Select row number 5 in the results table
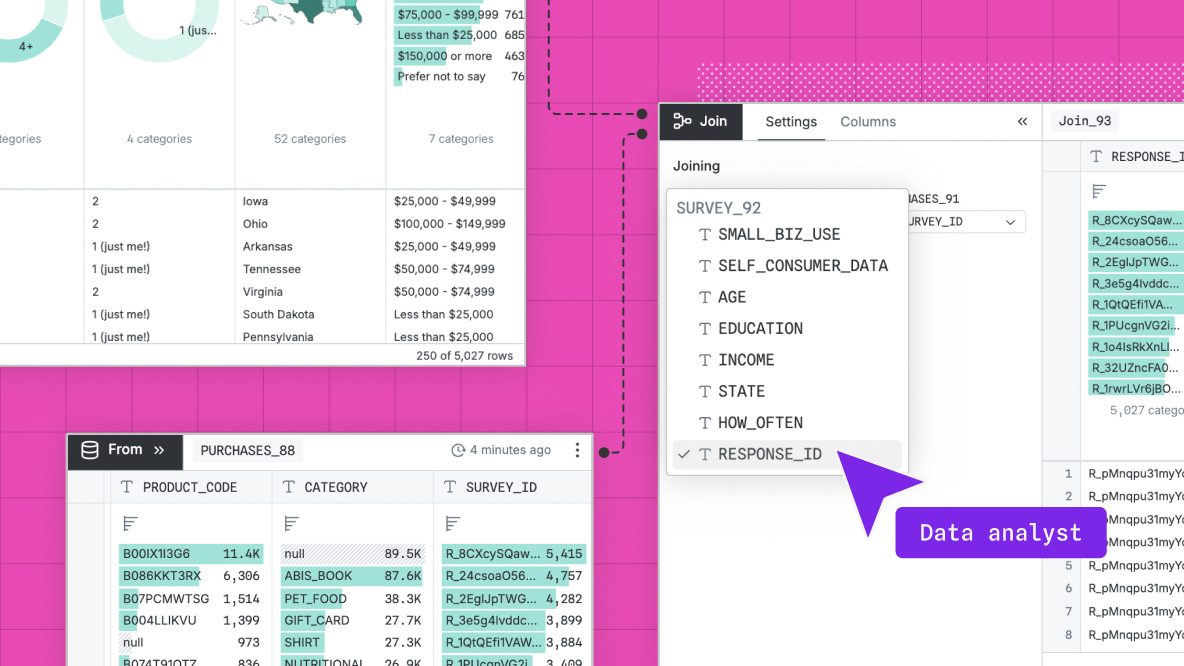Screen dimensions: 1184x666 (1066, 565)
